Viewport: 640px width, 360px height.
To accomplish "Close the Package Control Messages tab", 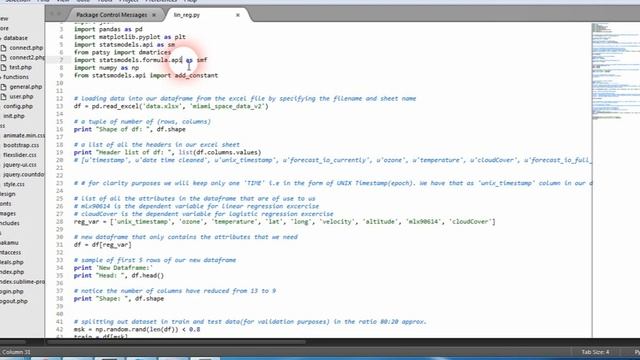I will [x=154, y=15].
